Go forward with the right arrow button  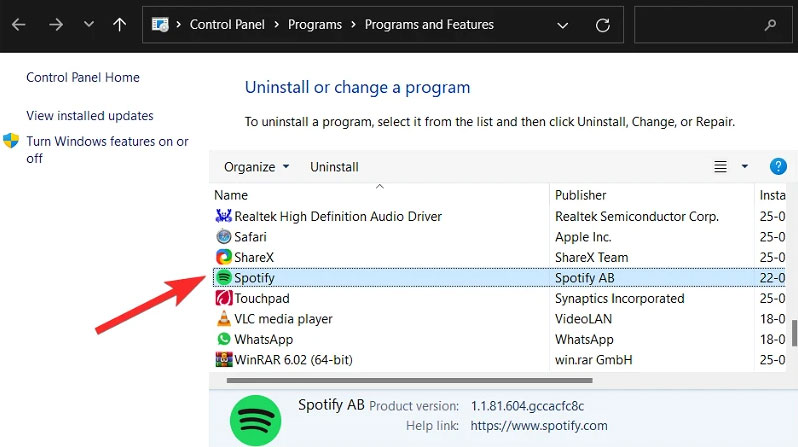coord(56,24)
